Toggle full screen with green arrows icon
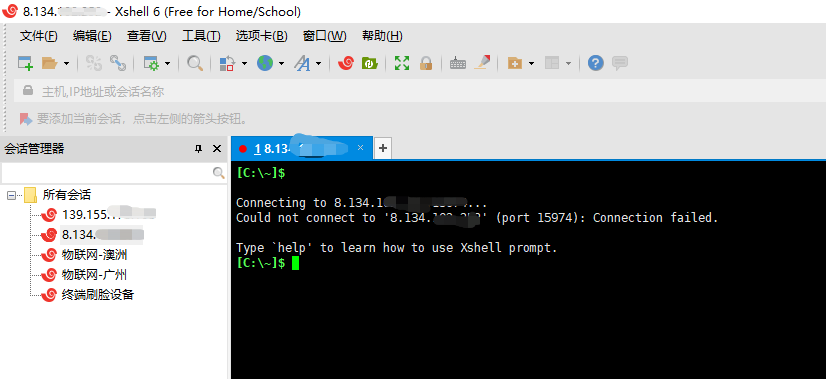The height and width of the screenshot is (379, 826). click(402, 64)
